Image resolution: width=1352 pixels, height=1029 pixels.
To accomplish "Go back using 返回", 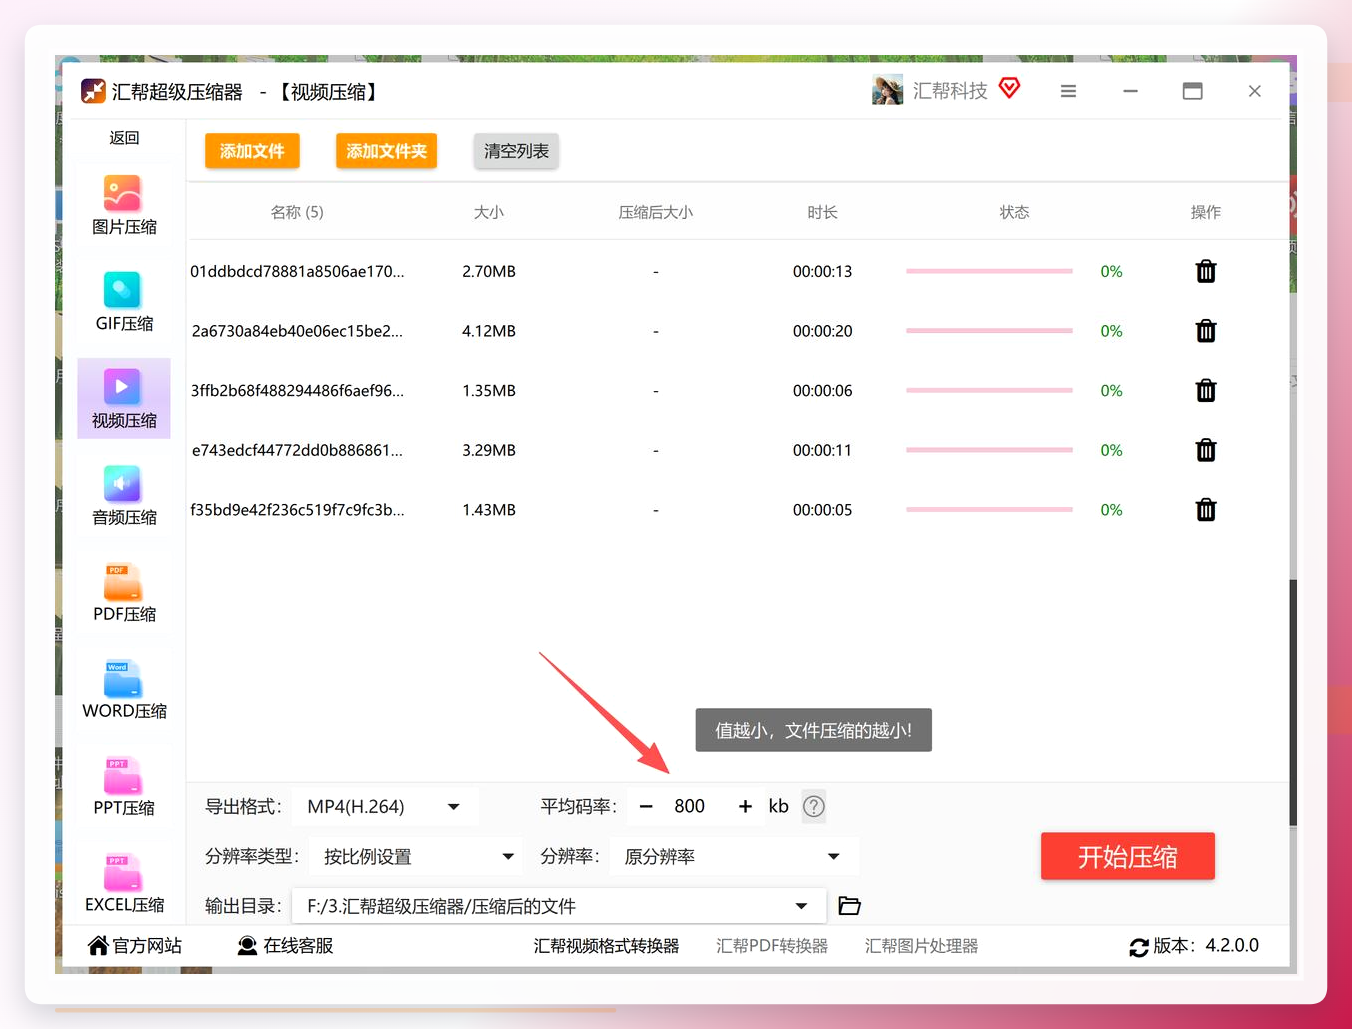I will point(124,138).
